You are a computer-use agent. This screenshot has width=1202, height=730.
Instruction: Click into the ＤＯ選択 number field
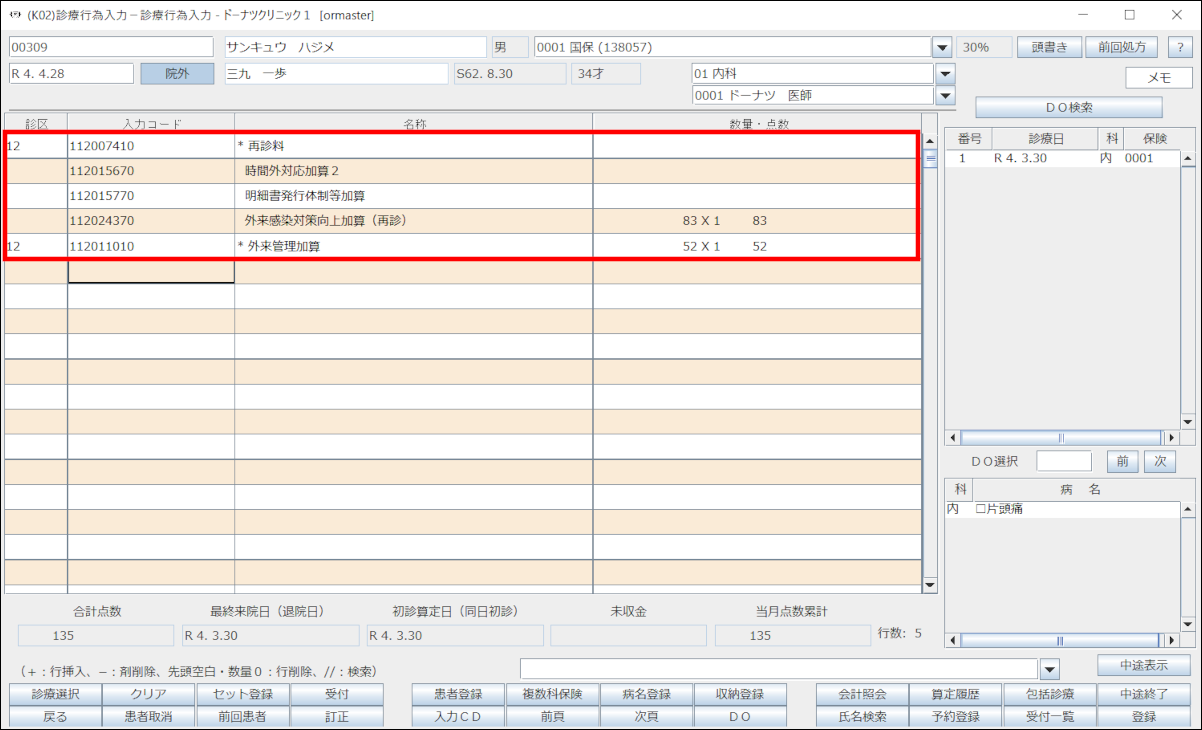(x=1064, y=461)
